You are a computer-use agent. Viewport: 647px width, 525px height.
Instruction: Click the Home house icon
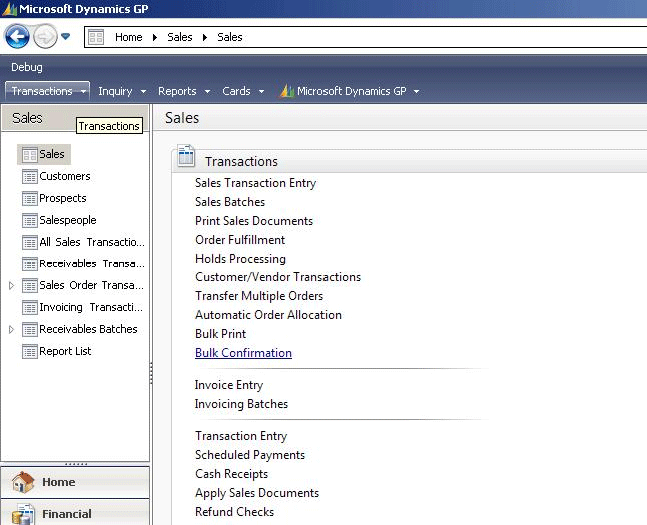coord(23,482)
